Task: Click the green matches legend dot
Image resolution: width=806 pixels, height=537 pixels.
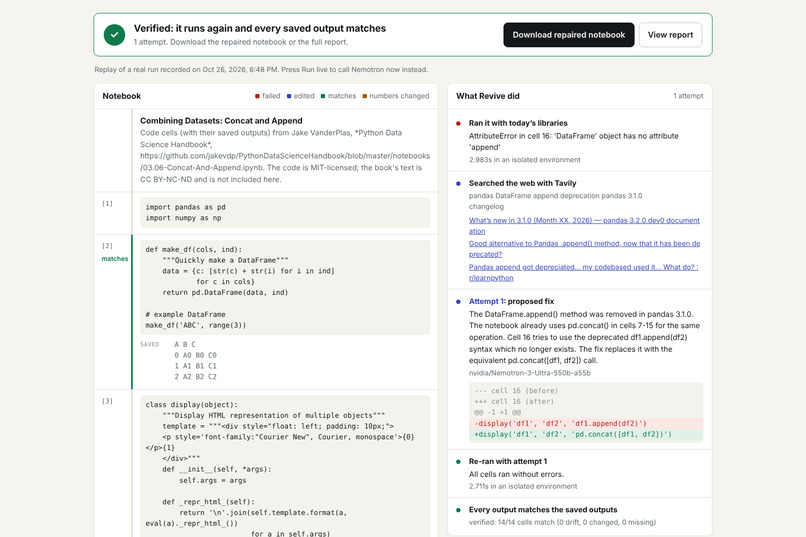Action: (323, 96)
